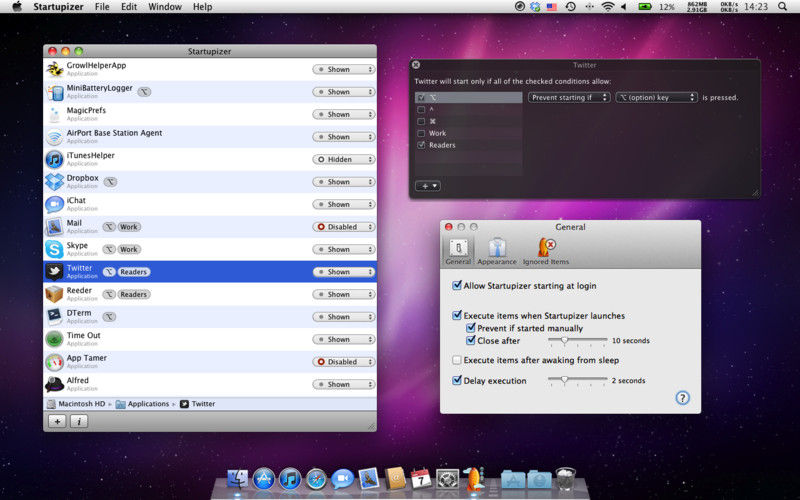The image size is (800, 500).
Task: Open the (option) key dropdown
Action: pyautogui.click(x=657, y=97)
